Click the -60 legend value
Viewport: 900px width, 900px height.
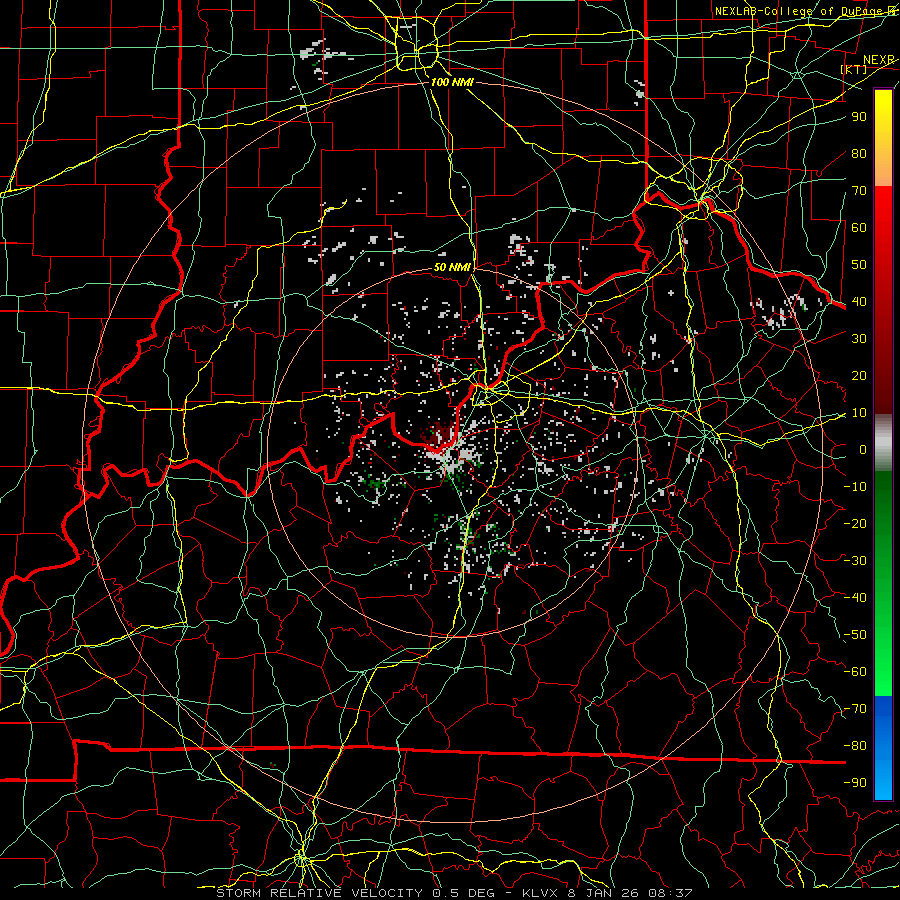pyautogui.click(x=855, y=672)
